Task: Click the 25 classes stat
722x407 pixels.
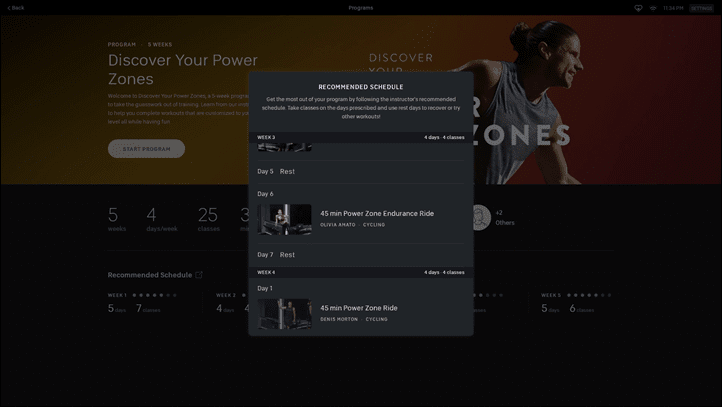Action: point(209,219)
